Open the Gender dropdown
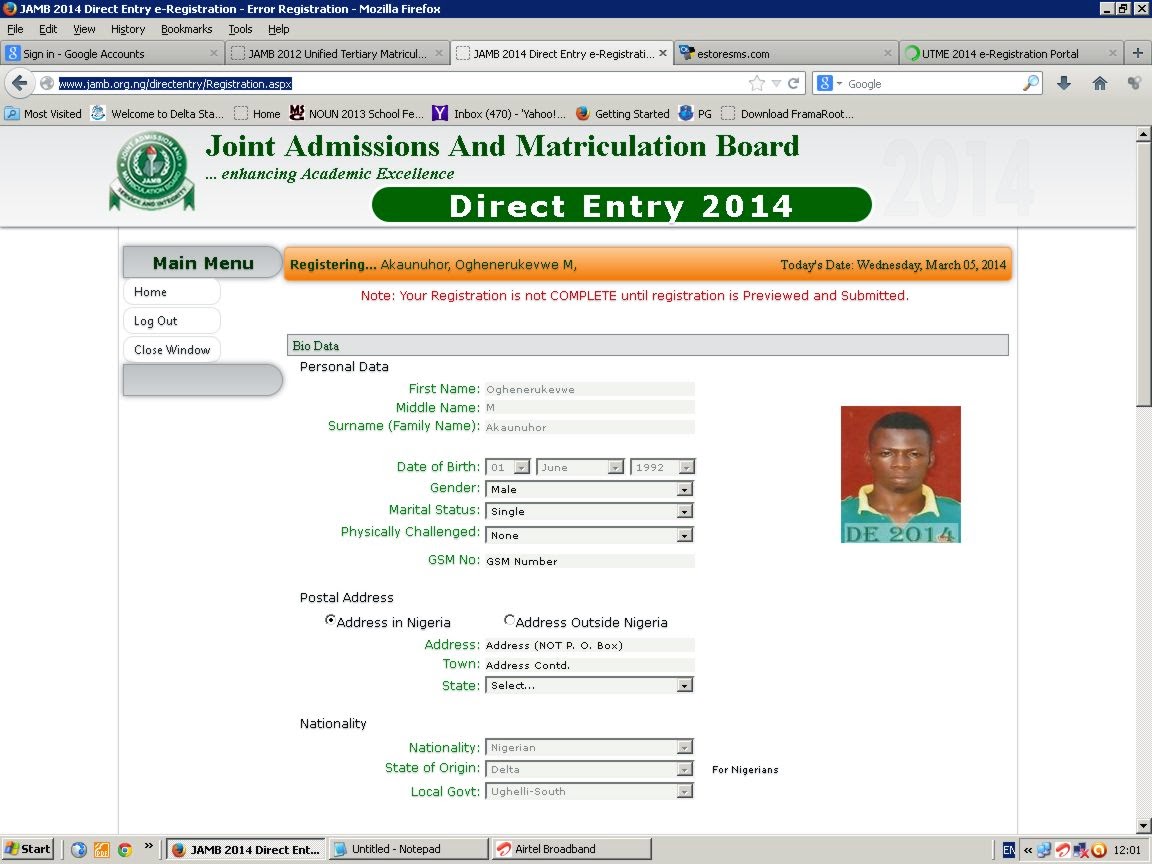1152x864 pixels. [589, 489]
